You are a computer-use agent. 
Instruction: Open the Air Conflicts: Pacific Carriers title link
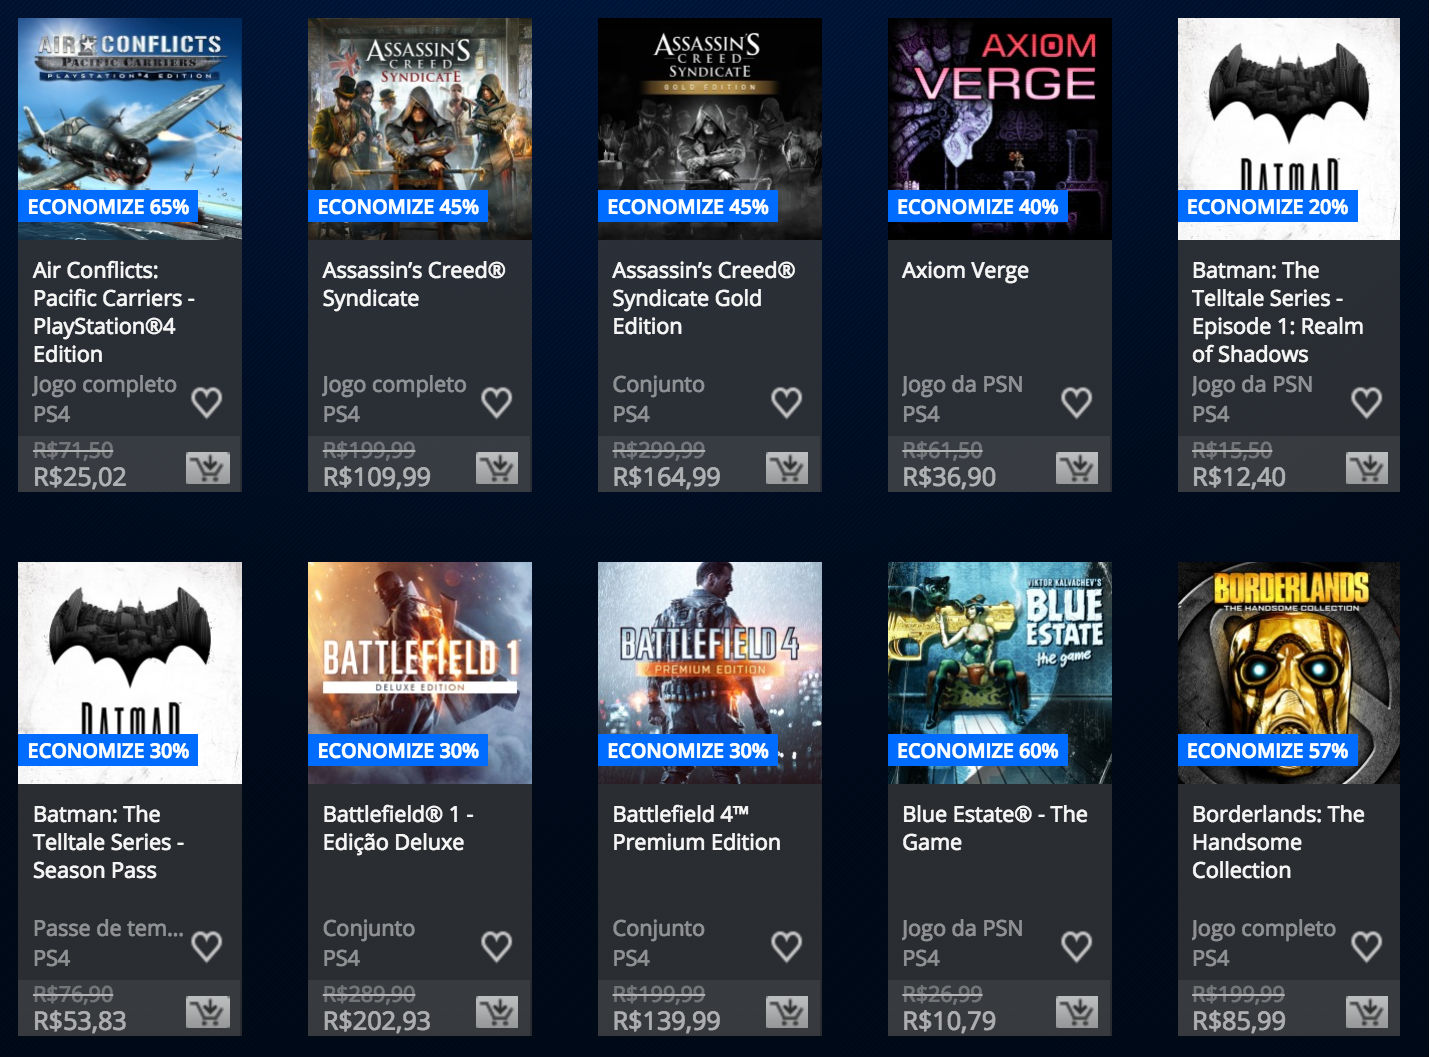114,312
